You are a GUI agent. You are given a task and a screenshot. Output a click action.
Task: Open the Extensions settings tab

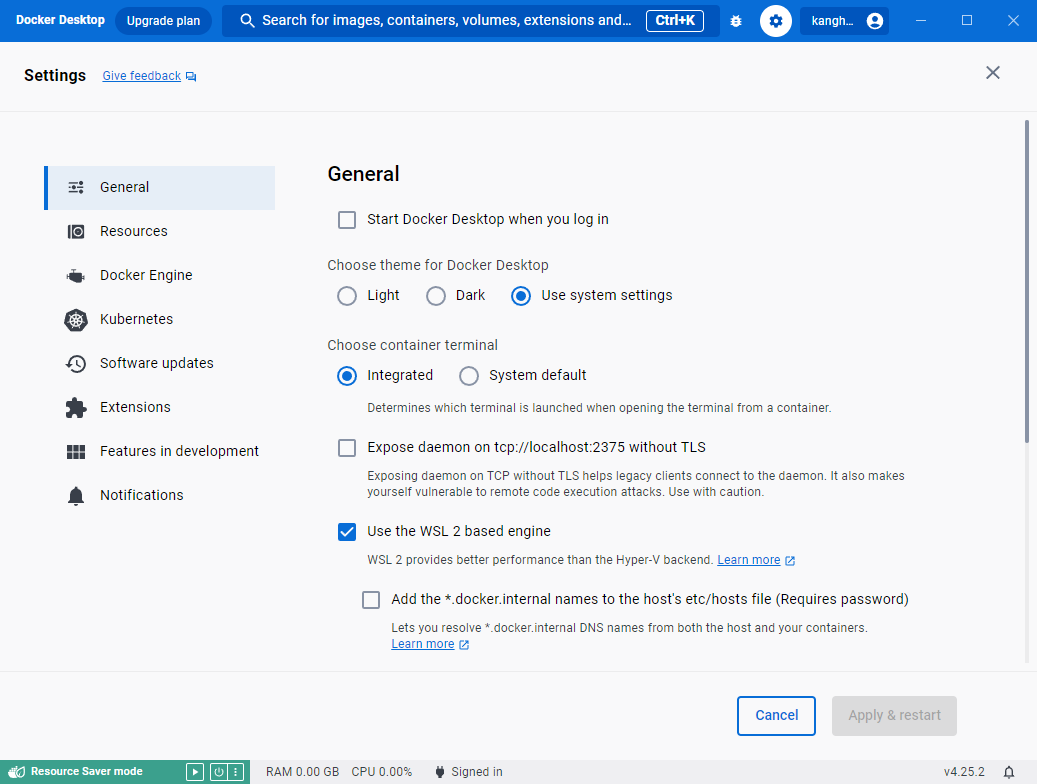click(159, 408)
